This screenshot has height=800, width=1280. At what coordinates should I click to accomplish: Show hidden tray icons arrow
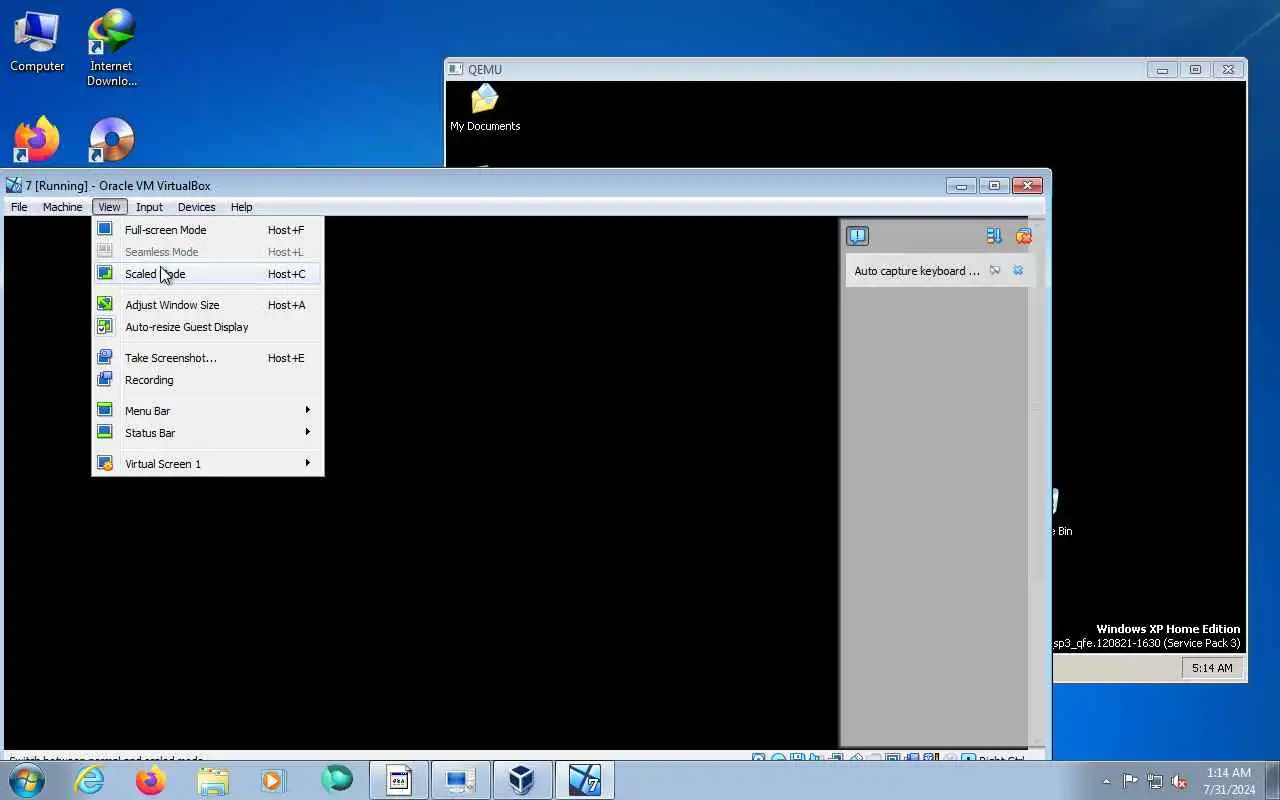click(1106, 781)
